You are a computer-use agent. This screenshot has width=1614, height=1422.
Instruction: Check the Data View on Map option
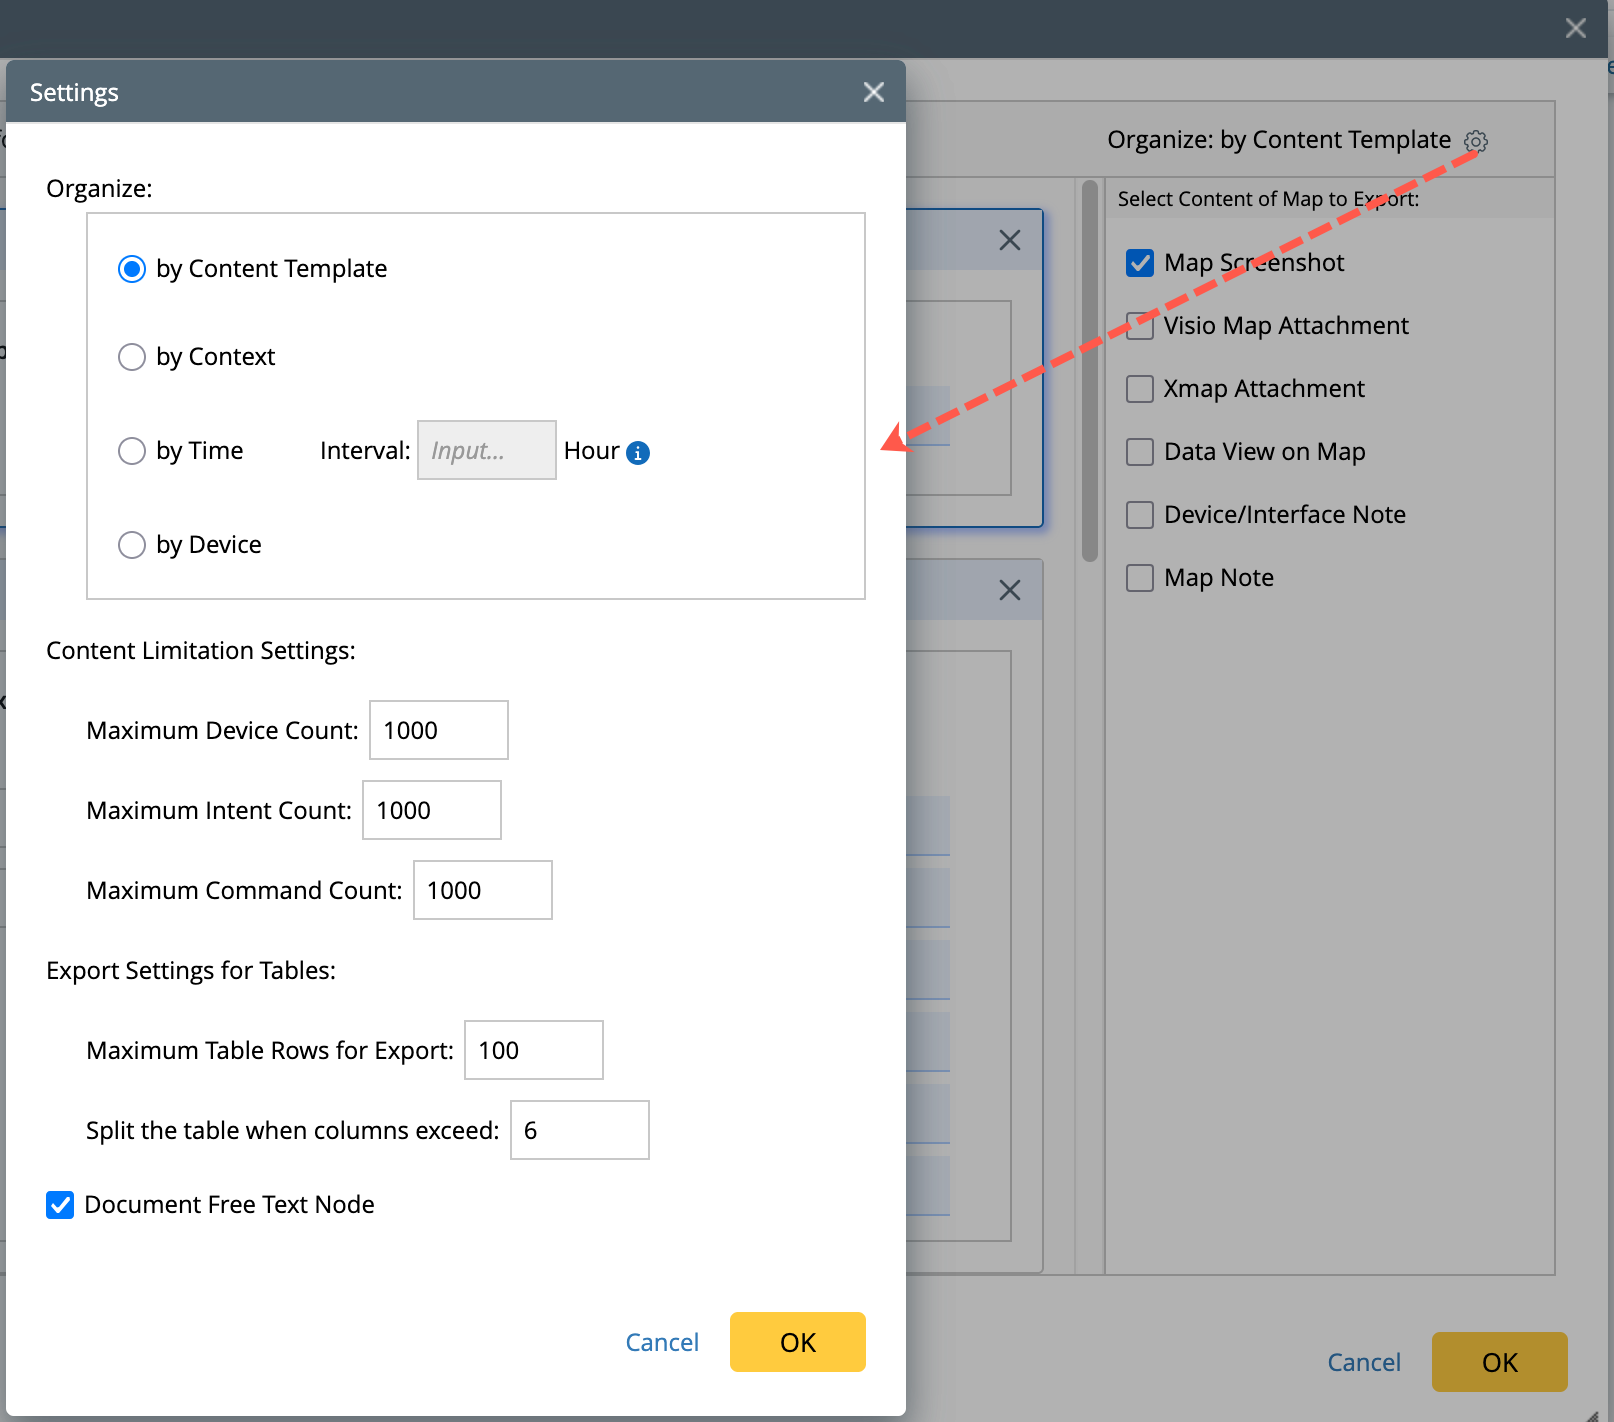pyautogui.click(x=1140, y=452)
